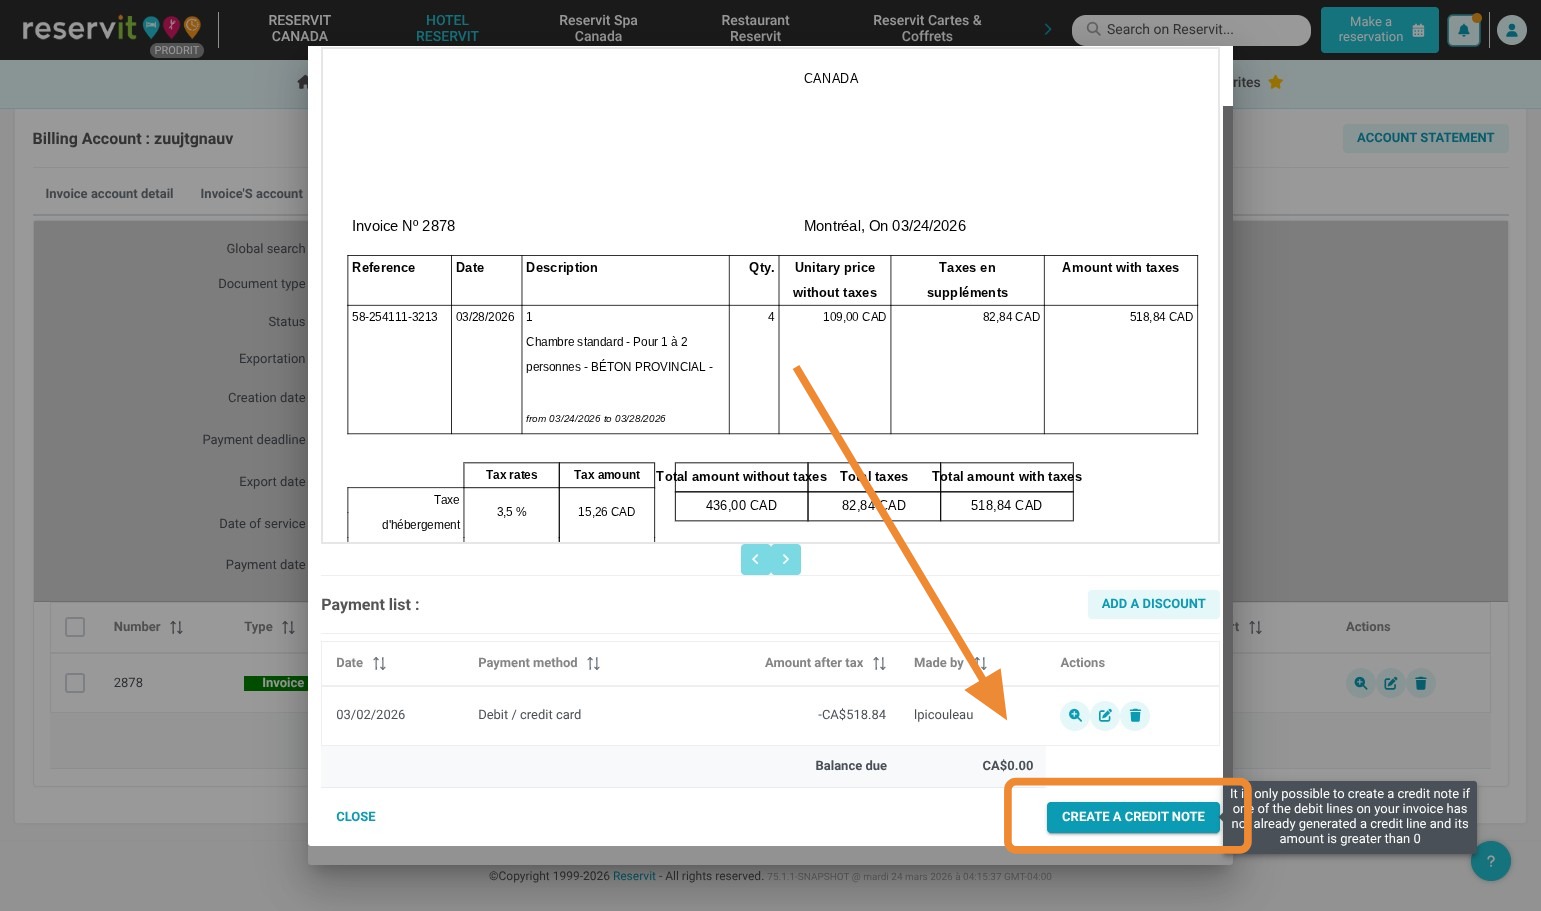Open Reservit Cartes & Coffrets

tap(927, 28)
